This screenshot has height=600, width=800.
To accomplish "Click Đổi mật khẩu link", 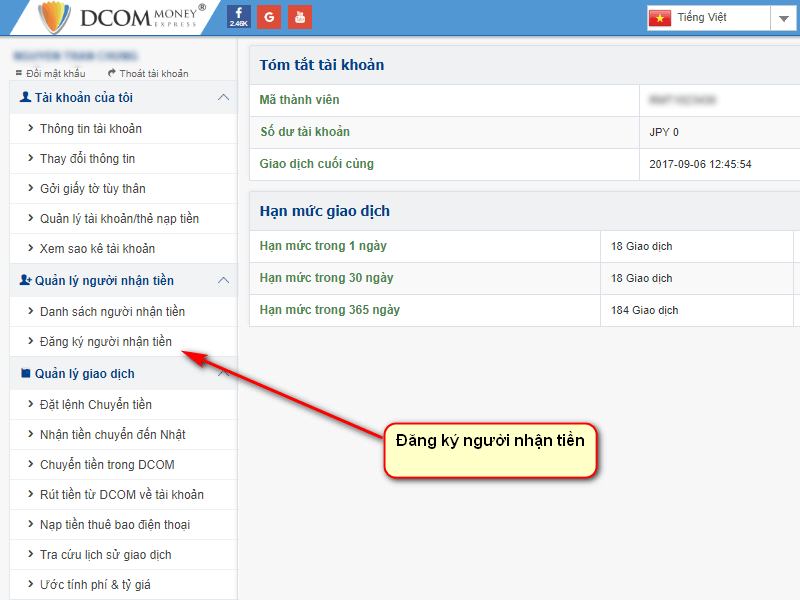I will pos(48,73).
